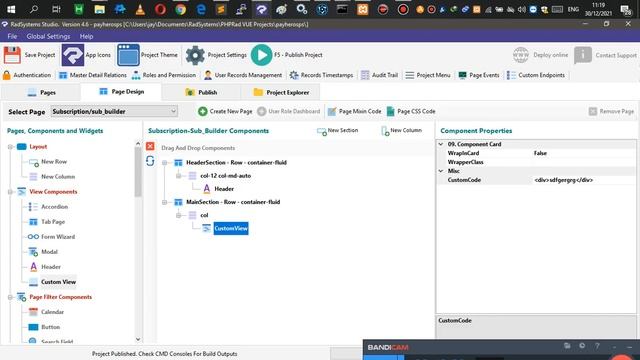
Task: Select Calendar filter component
Action: click(x=46, y=312)
